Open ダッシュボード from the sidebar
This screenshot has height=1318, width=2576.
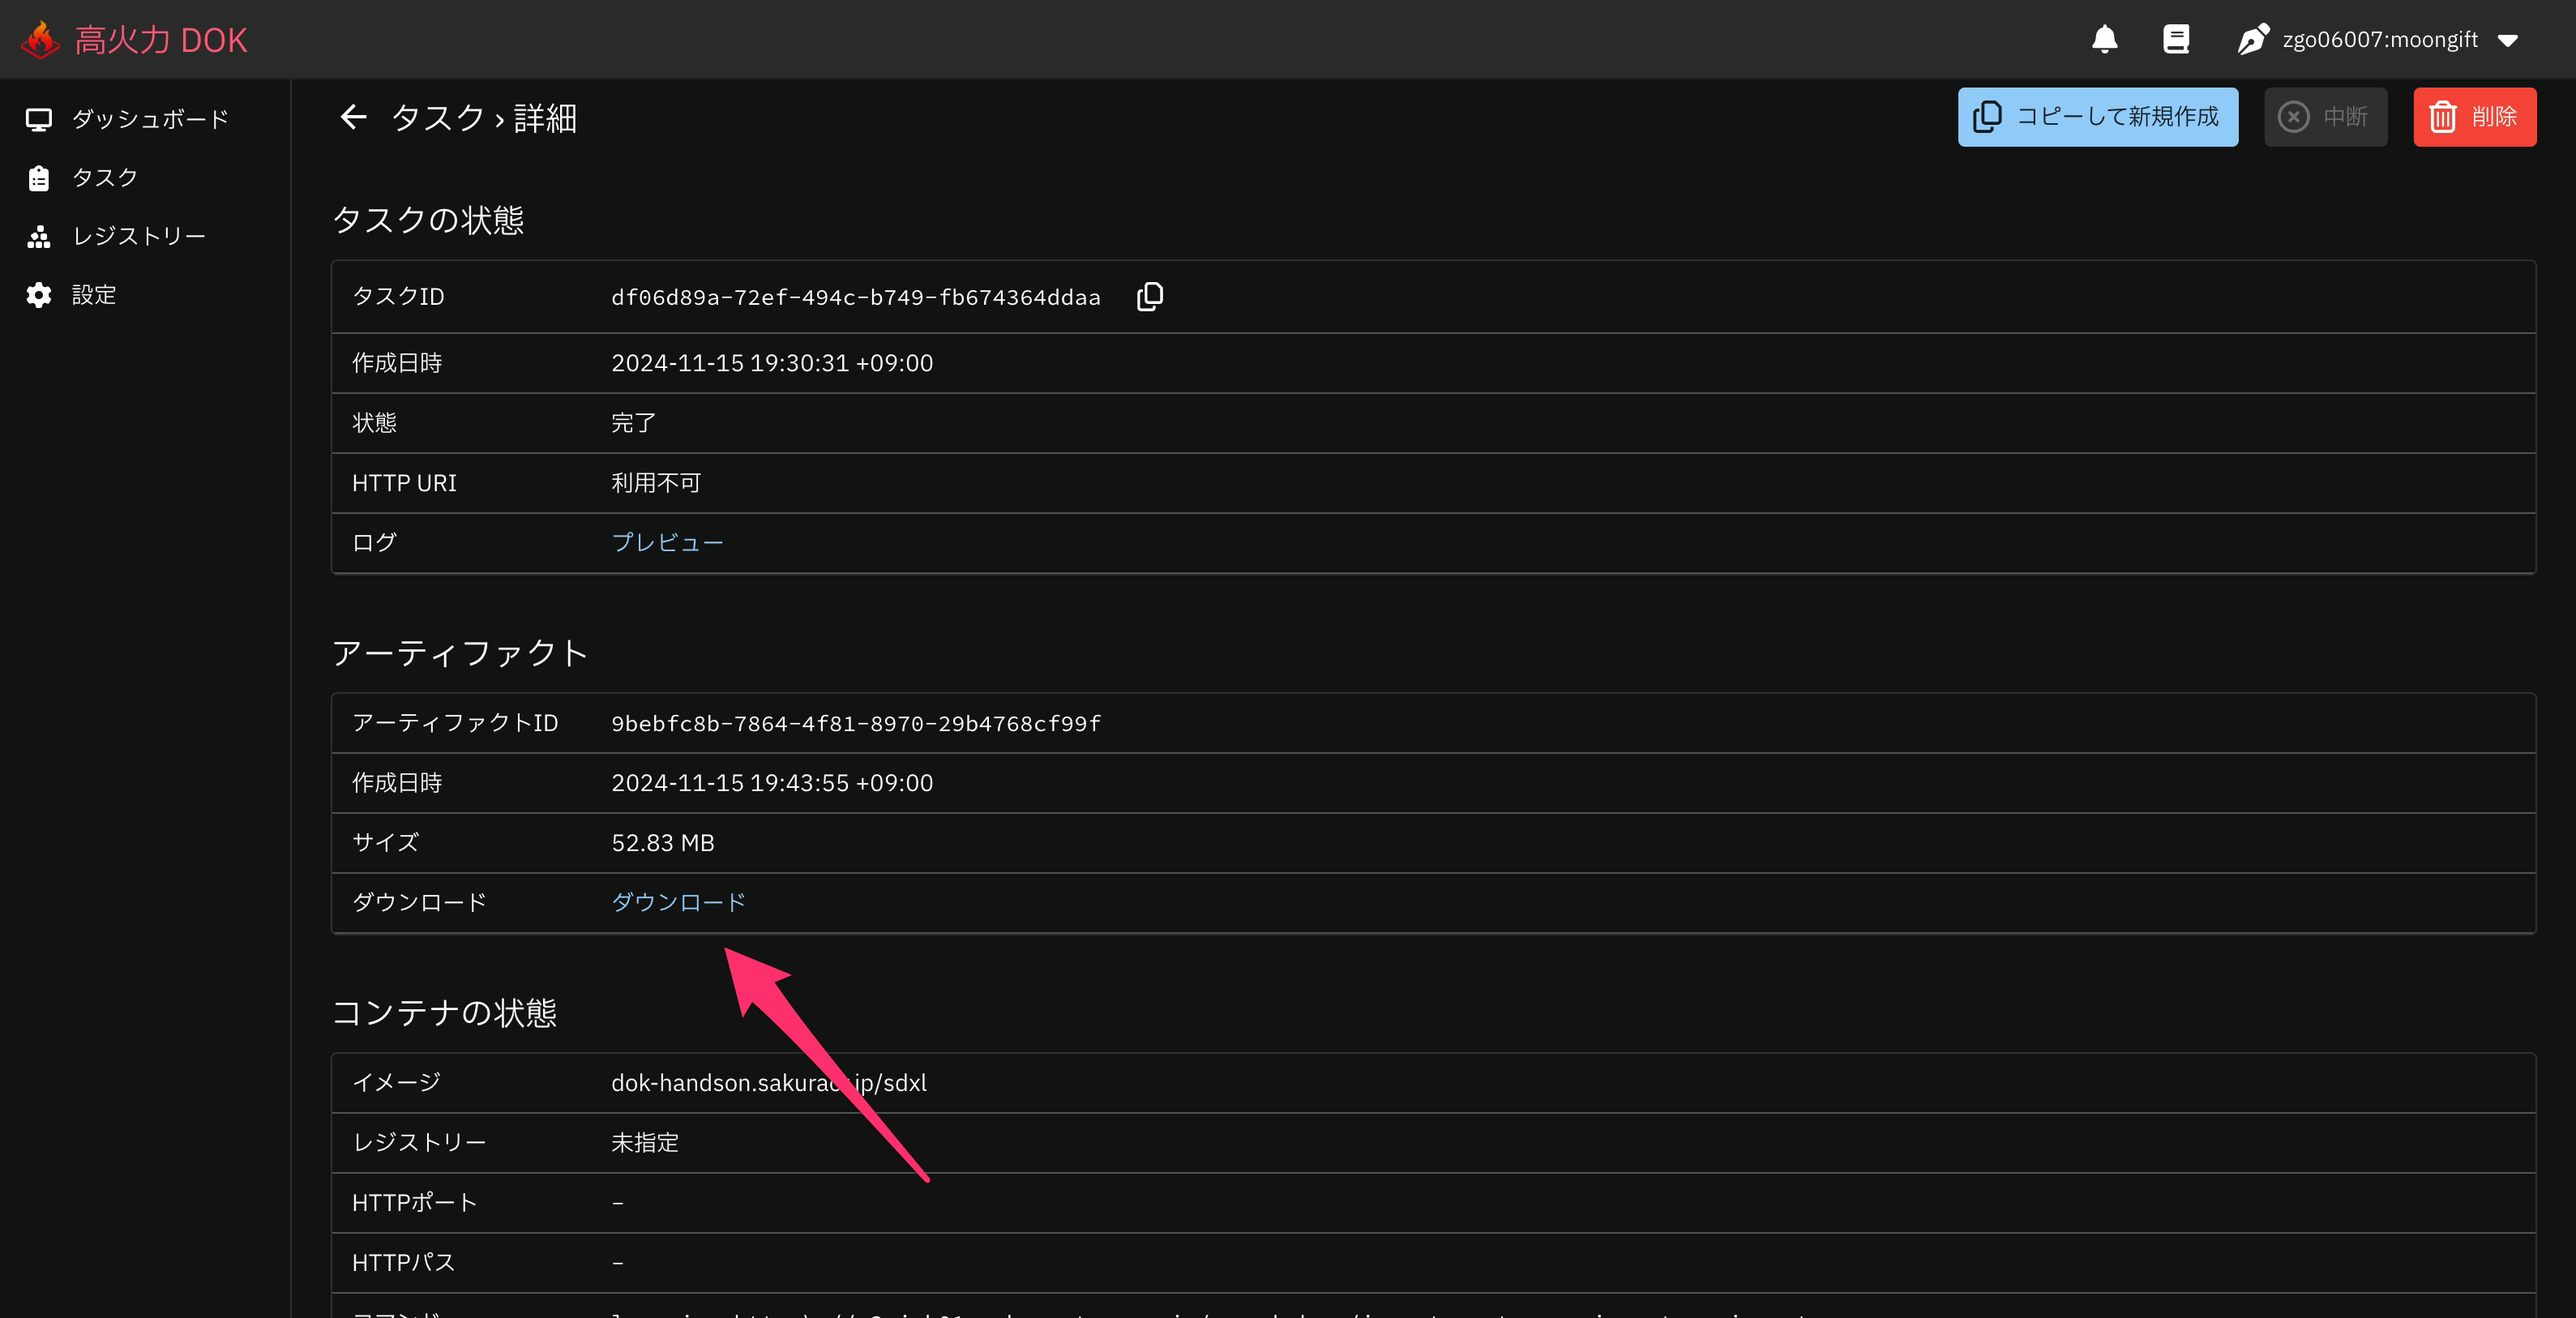[150, 119]
